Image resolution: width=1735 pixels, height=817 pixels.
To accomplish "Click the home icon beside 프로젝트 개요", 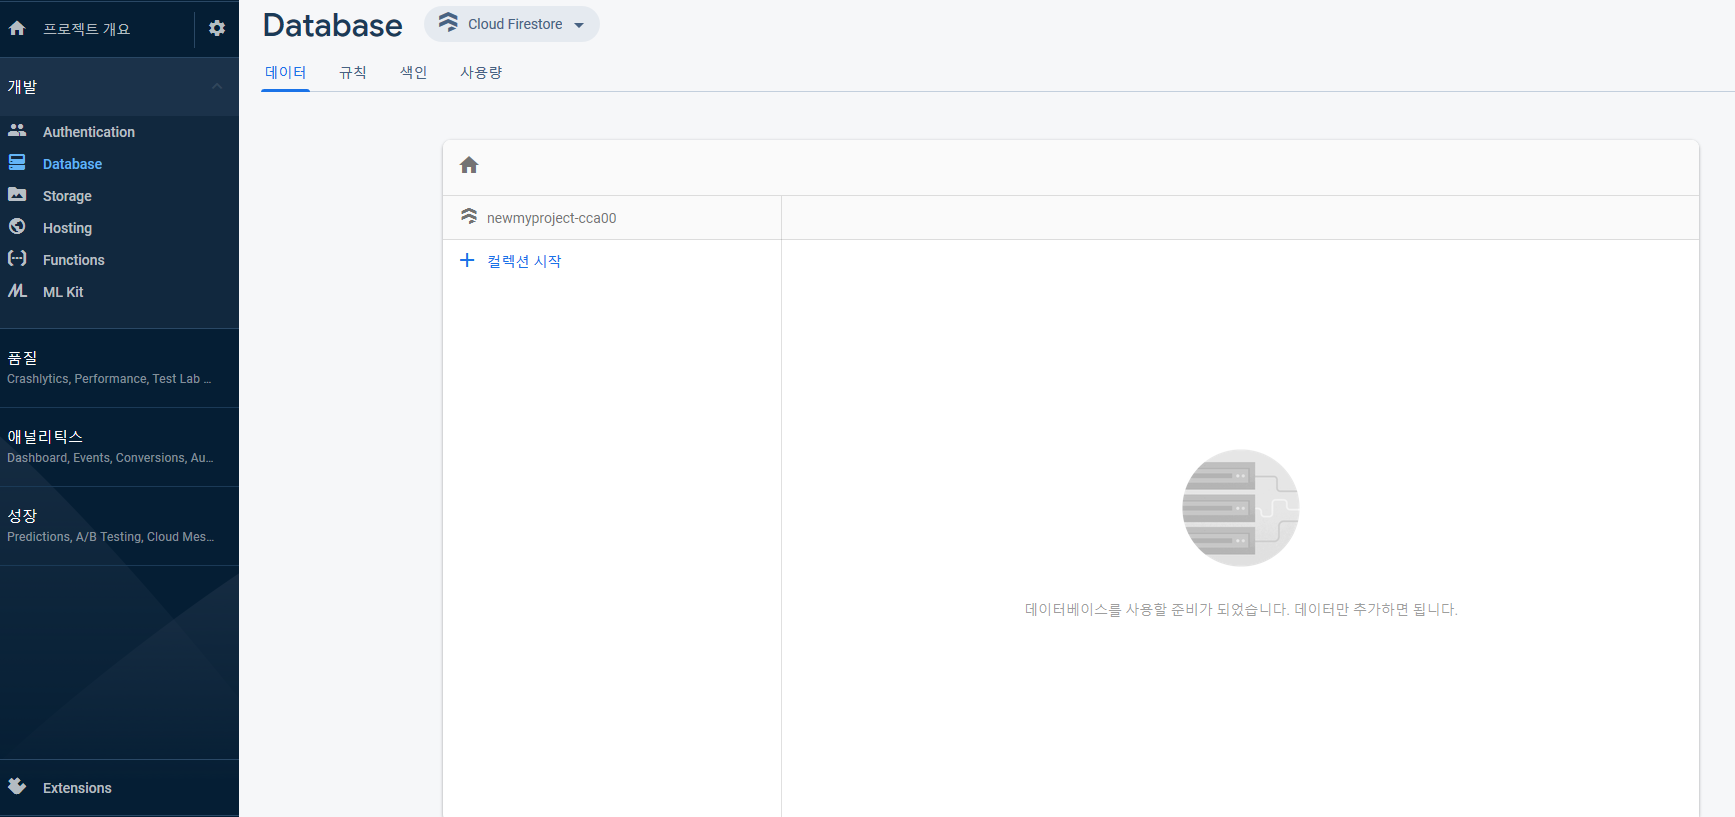I will coord(17,28).
